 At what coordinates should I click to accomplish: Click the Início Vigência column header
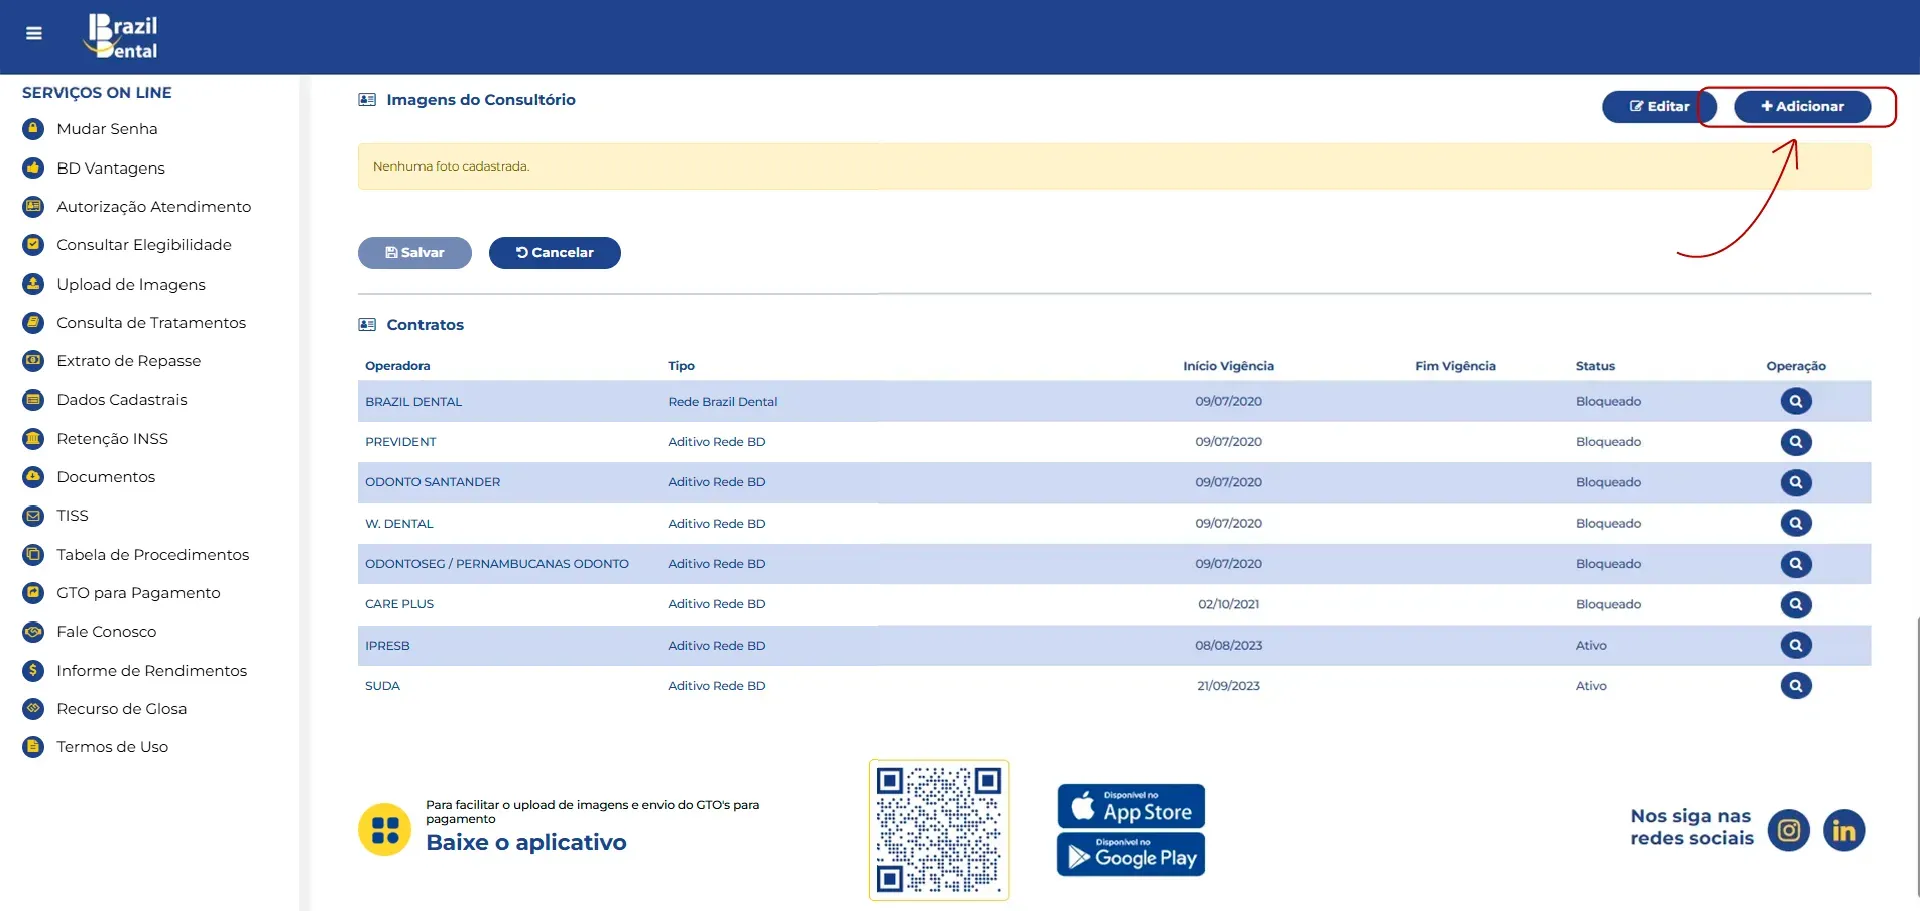coord(1228,366)
